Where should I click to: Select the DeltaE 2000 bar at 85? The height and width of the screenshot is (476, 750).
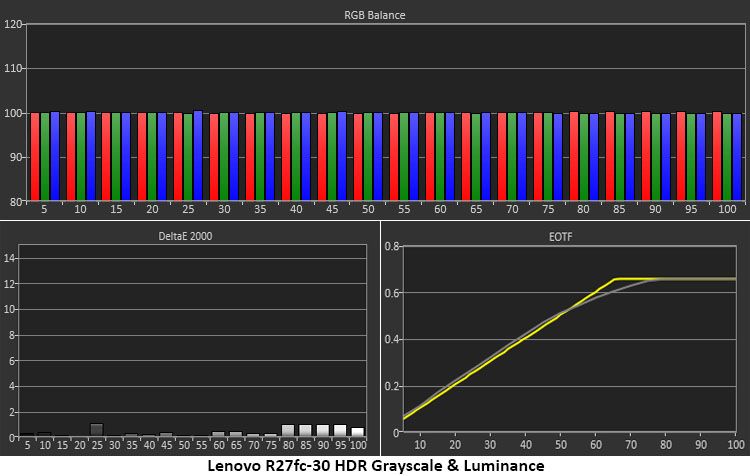(x=305, y=431)
